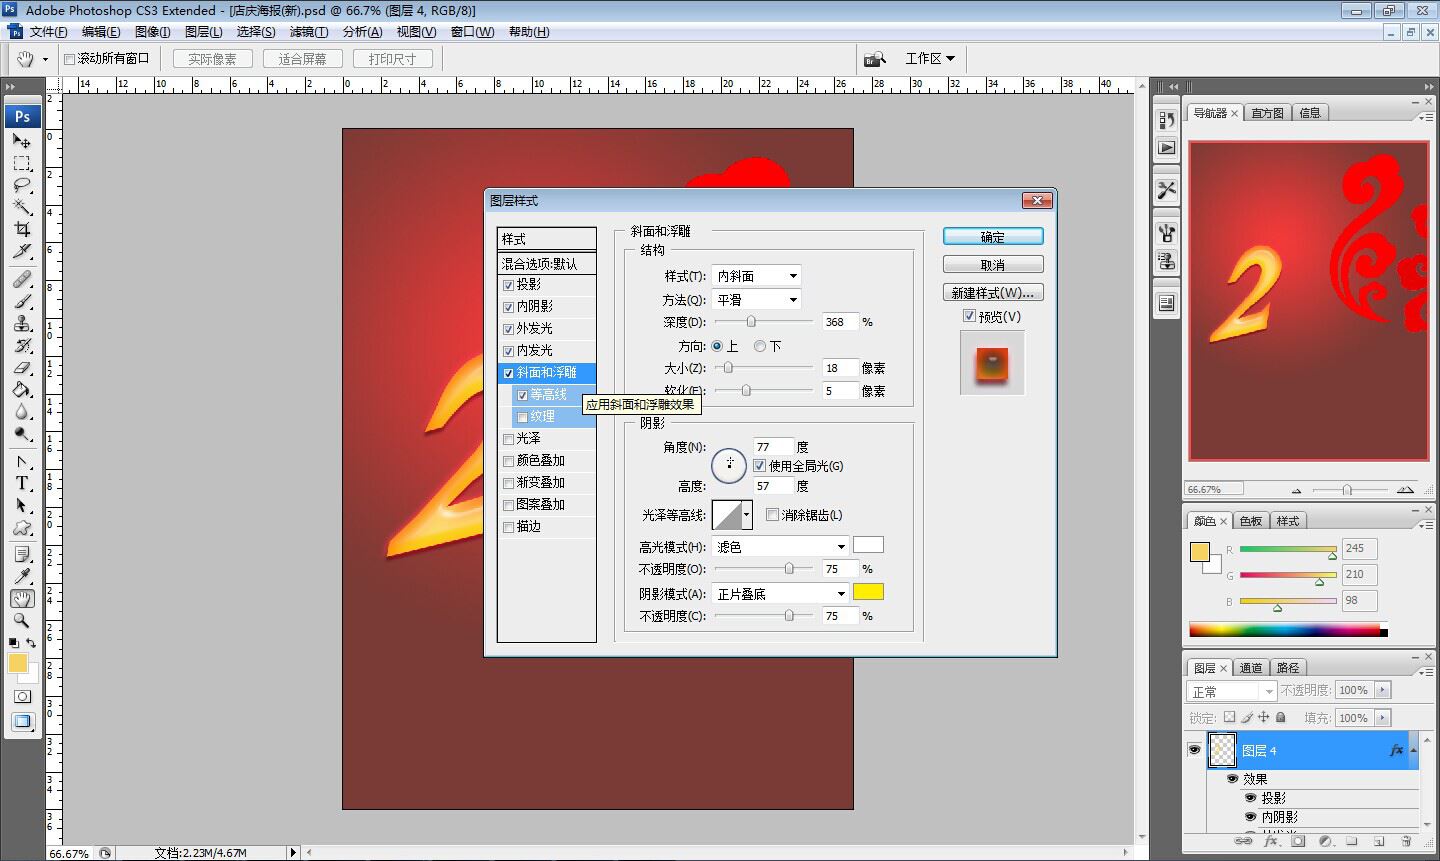Image resolution: width=1440 pixels, height=861 pixels.
Task: Click the 新建样式 button
Action: pos(993,293)
